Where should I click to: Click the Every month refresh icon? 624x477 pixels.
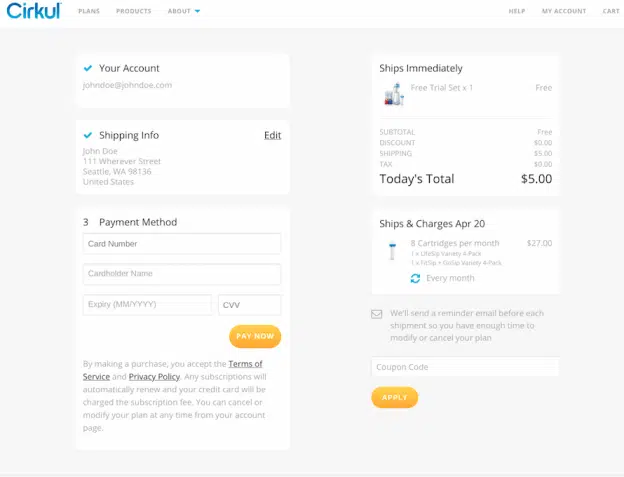415,278
